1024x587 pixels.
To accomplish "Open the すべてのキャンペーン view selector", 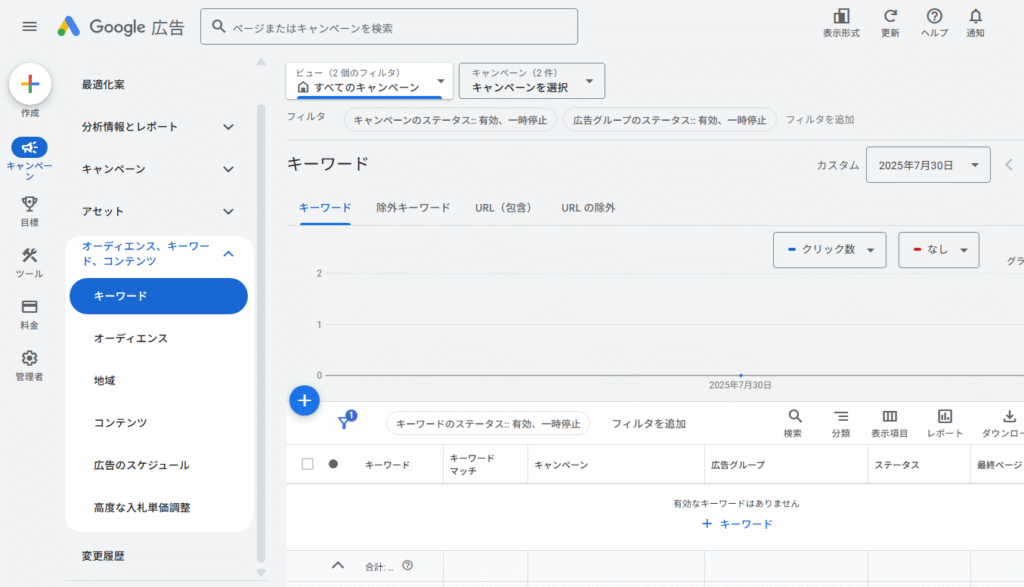I will coord(368,87).
